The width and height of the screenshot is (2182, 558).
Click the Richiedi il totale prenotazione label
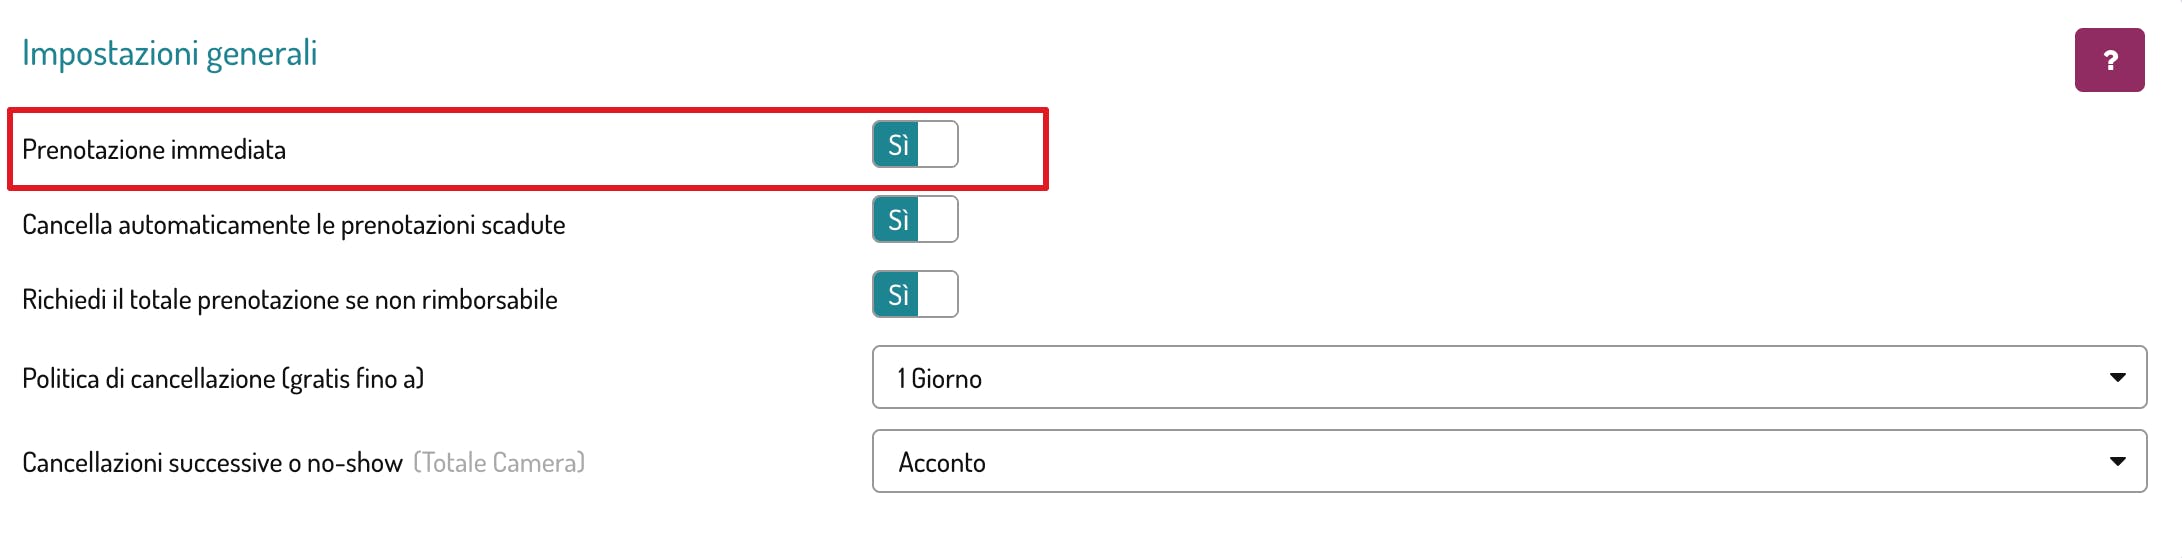coord(289,300)
